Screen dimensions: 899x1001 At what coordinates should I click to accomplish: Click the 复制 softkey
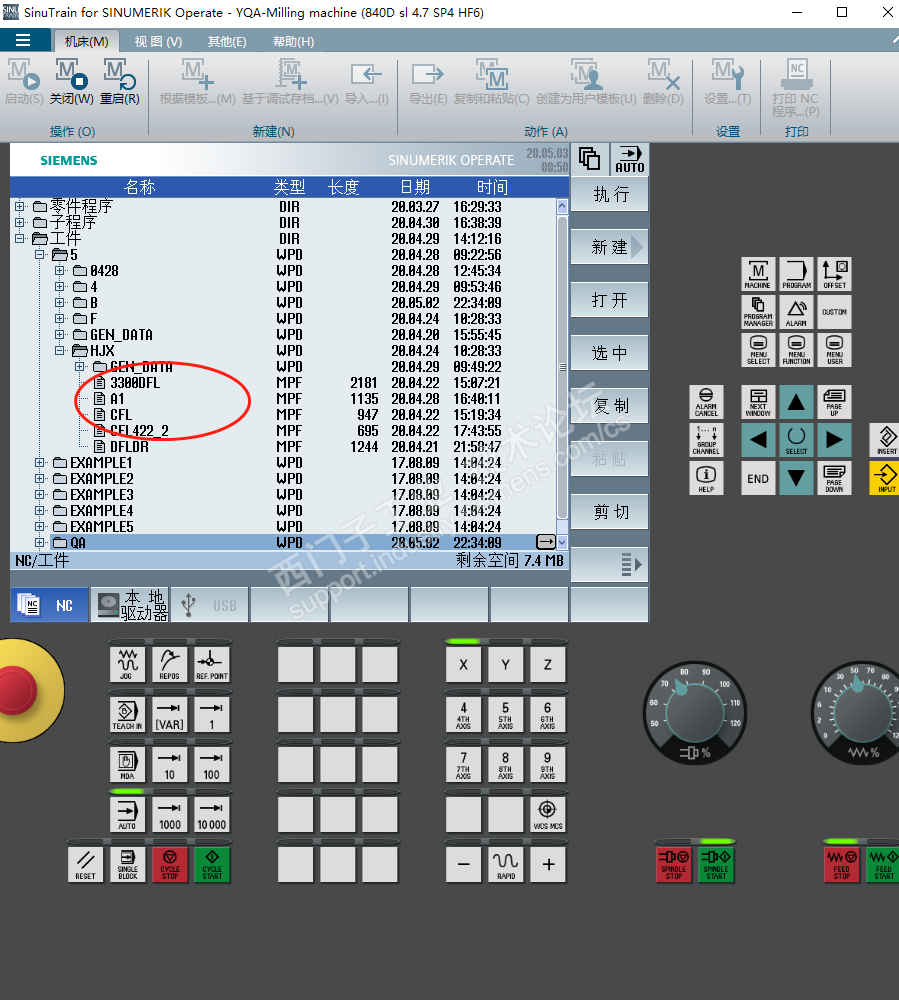[x=609, y=406]
